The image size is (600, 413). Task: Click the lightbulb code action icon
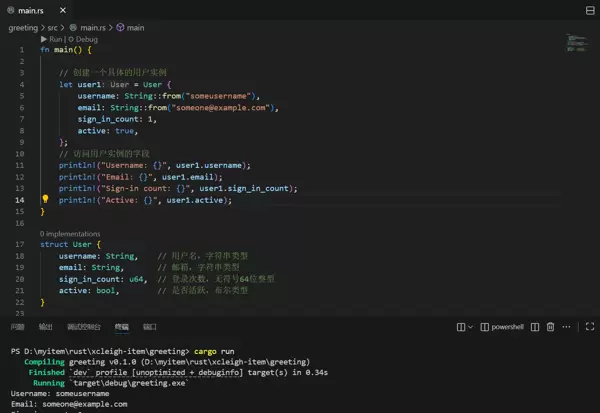tap(45, 199)
